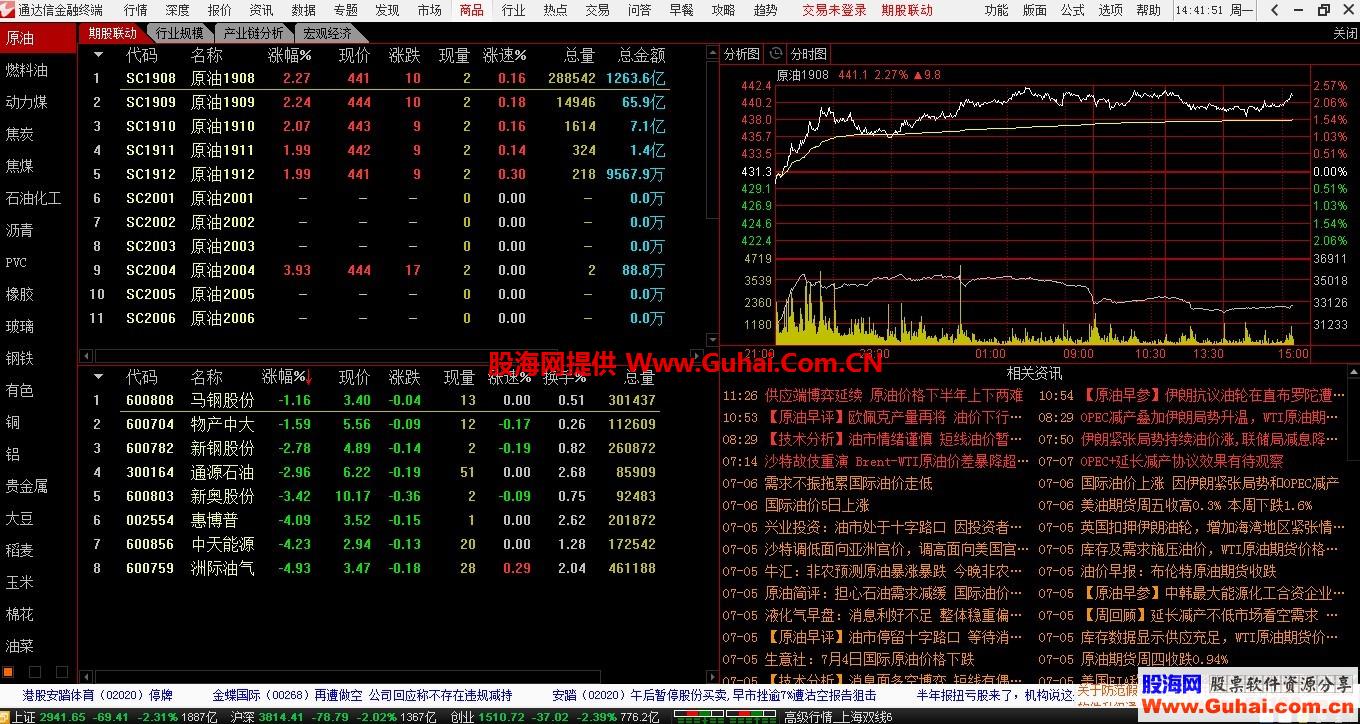Open the 资讯 menu
1360x724 pixels.
point(261,10)
